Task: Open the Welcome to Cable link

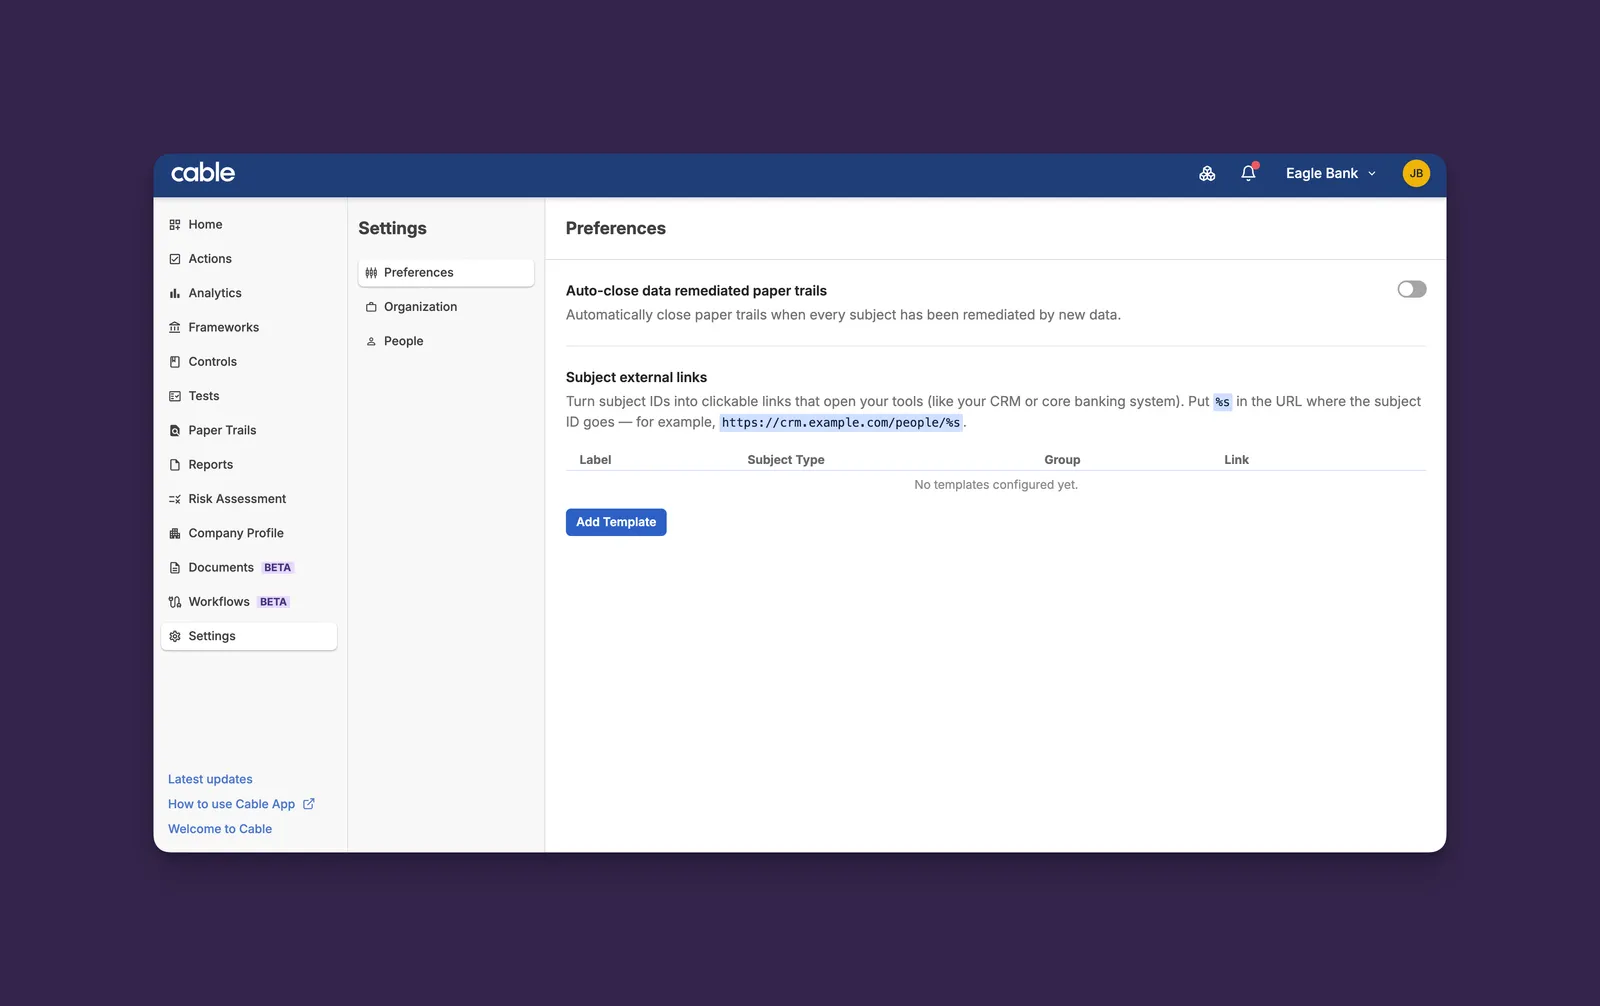Action: pyautogui.click(x=220, y=829)
